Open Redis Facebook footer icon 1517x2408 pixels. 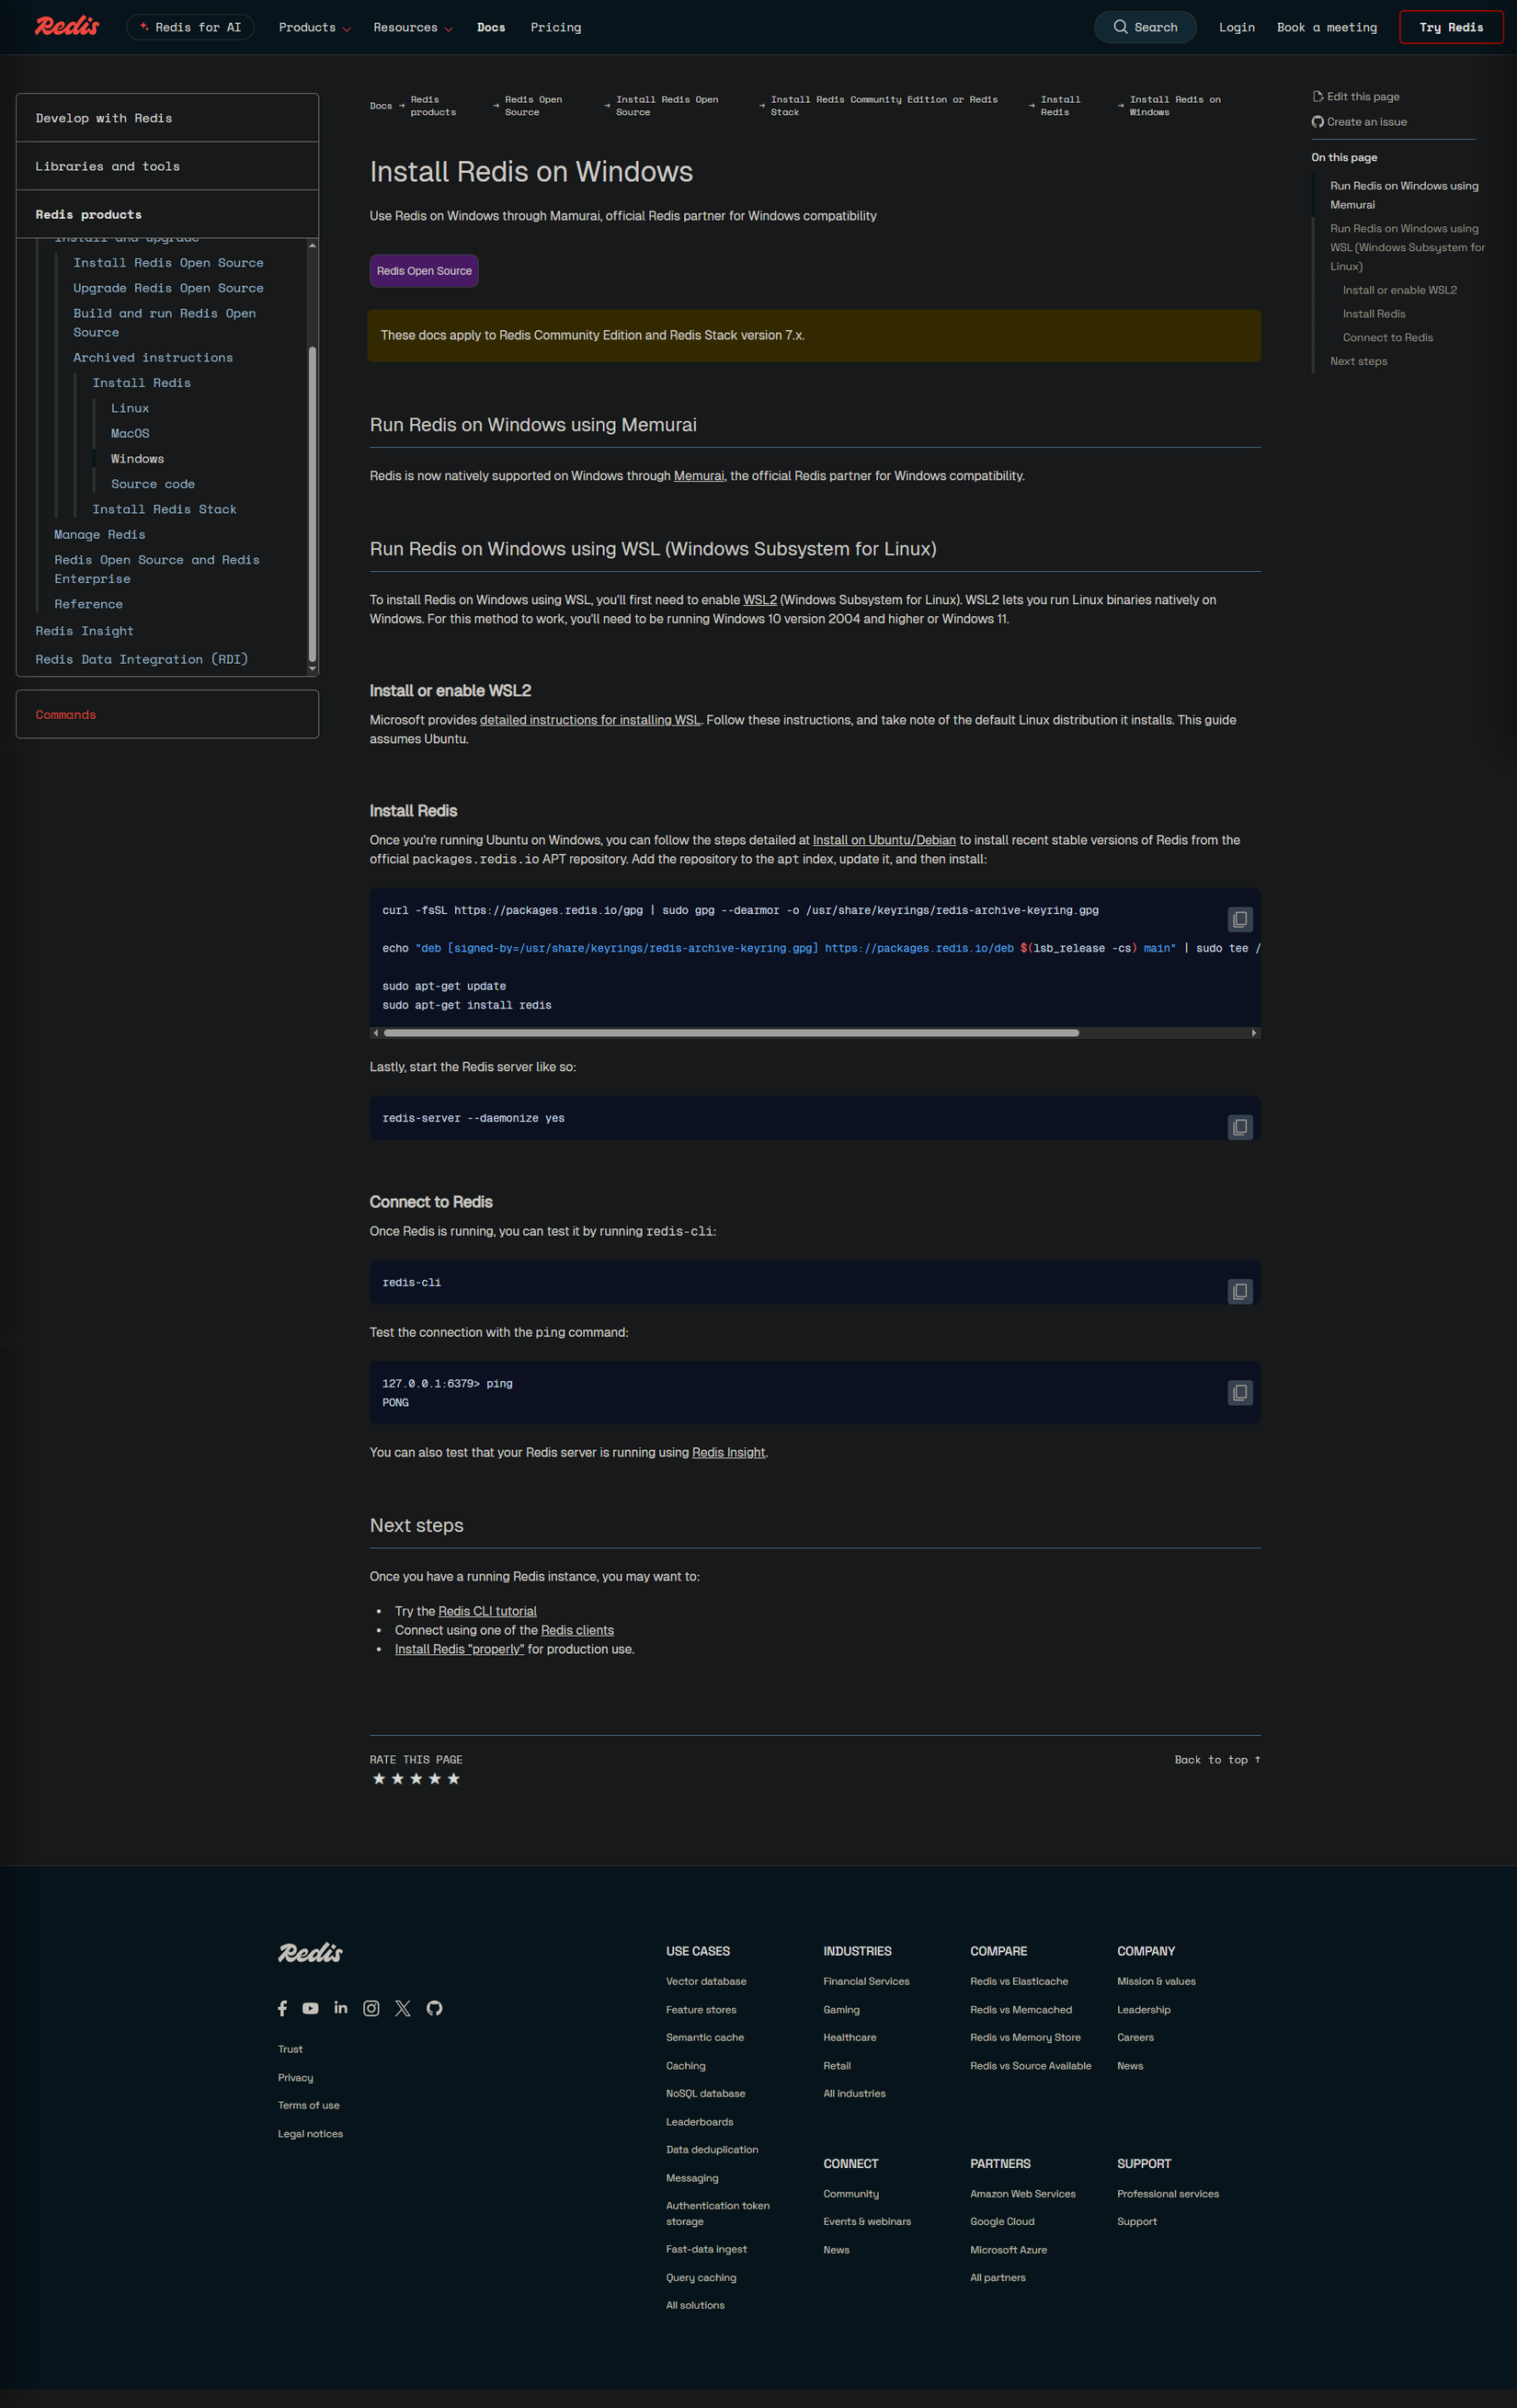coord(282,2008)
